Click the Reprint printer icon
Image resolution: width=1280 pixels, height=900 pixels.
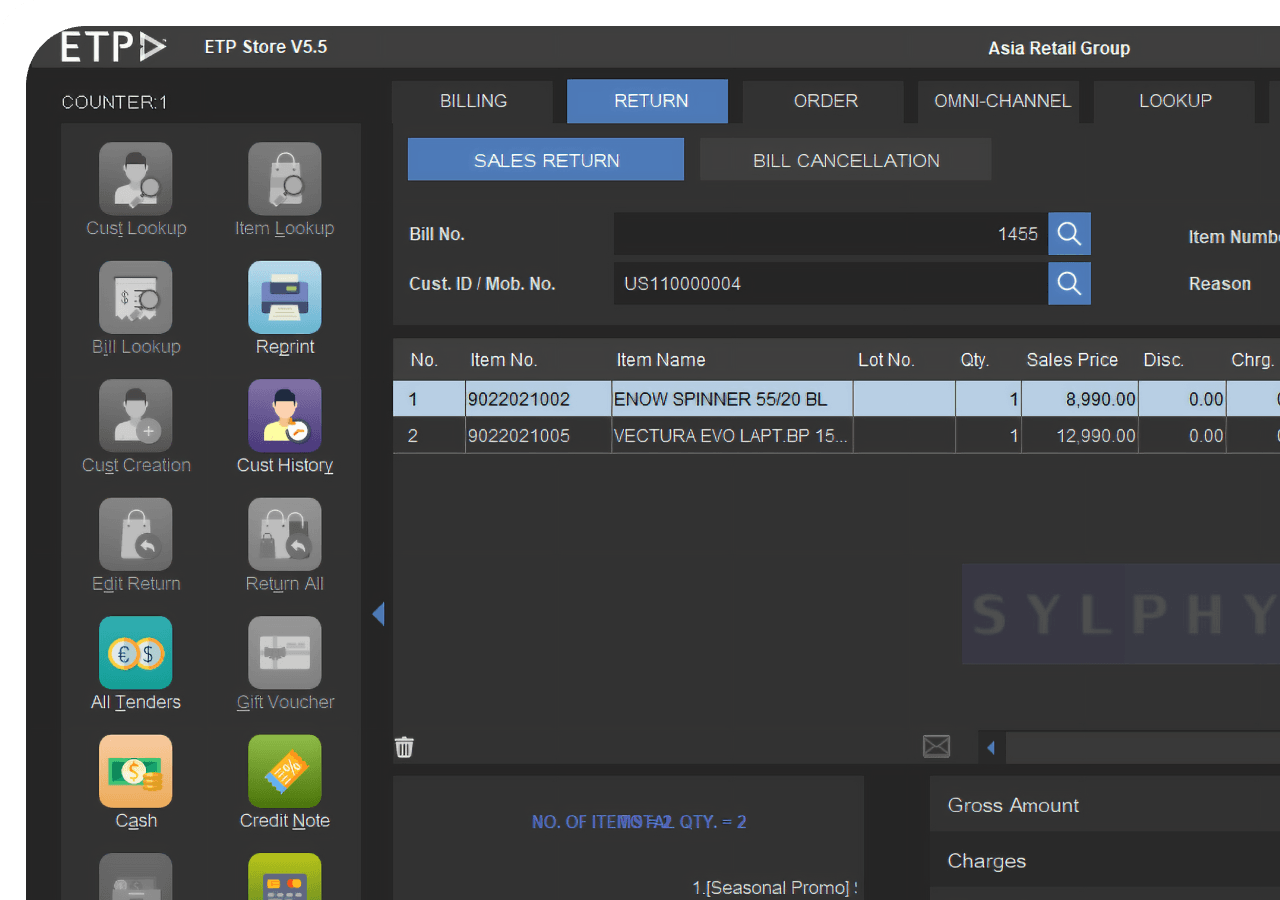tap(285, 298)
